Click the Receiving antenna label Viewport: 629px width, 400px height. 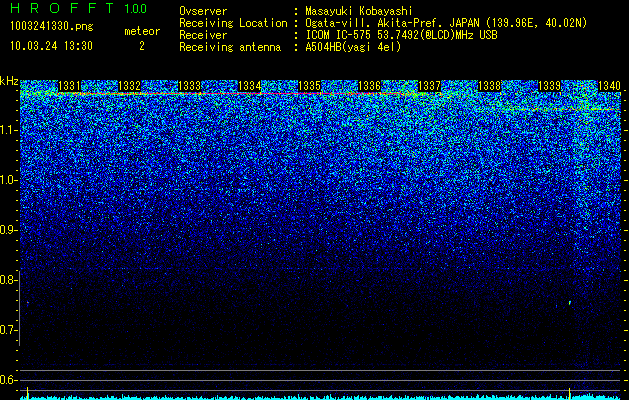[230, 47]
